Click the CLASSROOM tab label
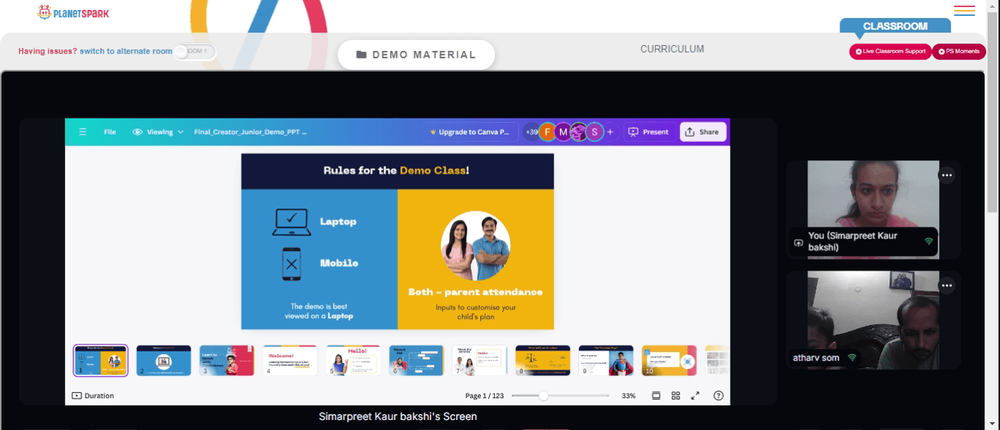 point(895,26)
